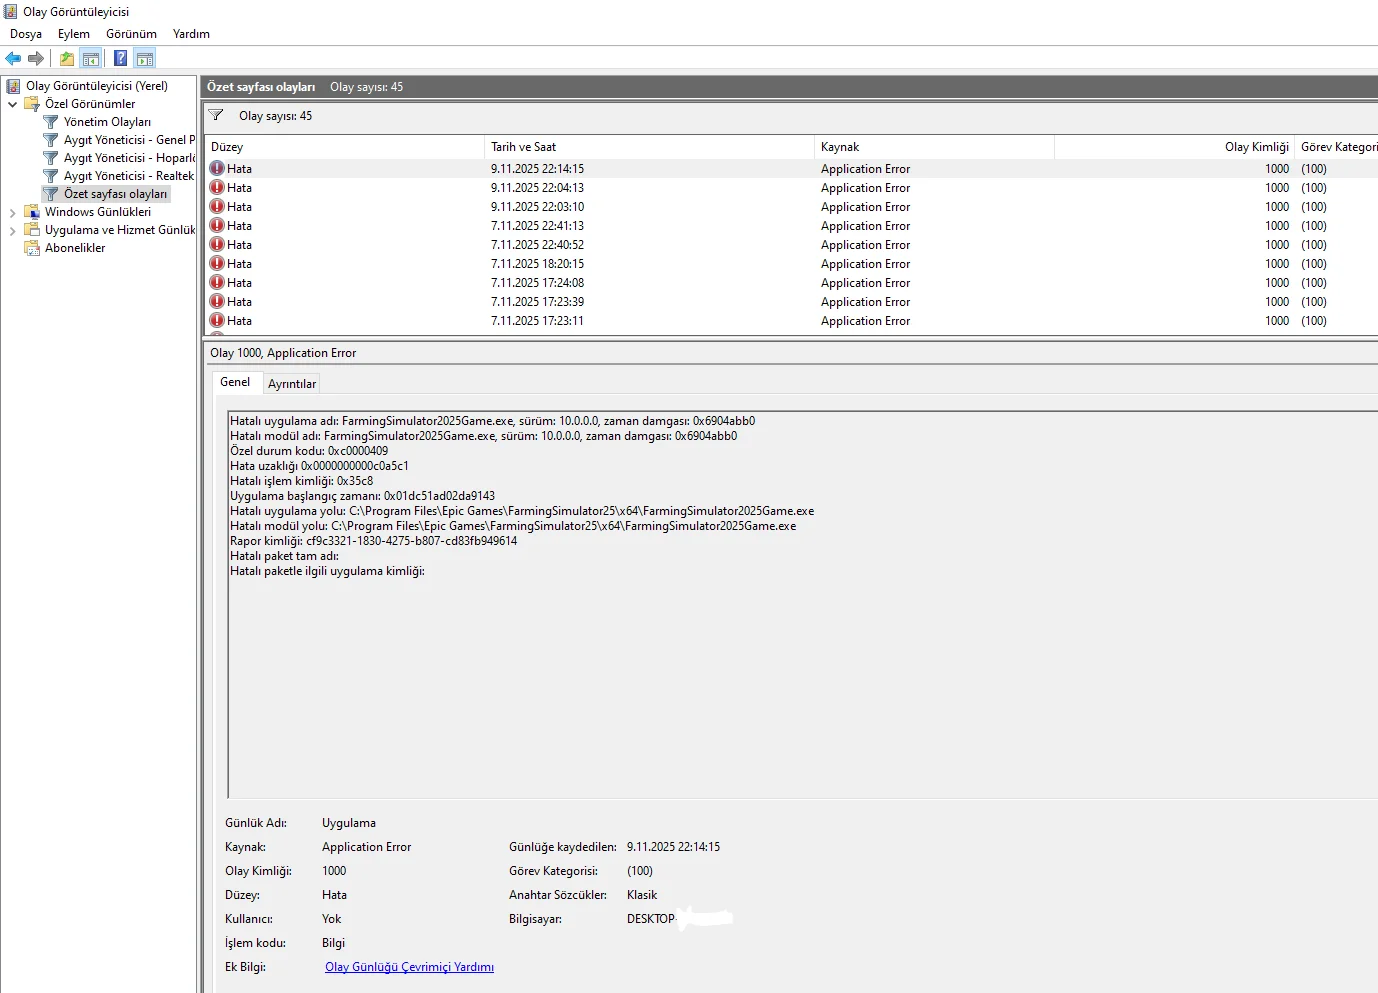Click the error icon on the 9.11.2025 22:03:10 row
The width and height of the screenshot is (1378, 993).
click(217, 206)
